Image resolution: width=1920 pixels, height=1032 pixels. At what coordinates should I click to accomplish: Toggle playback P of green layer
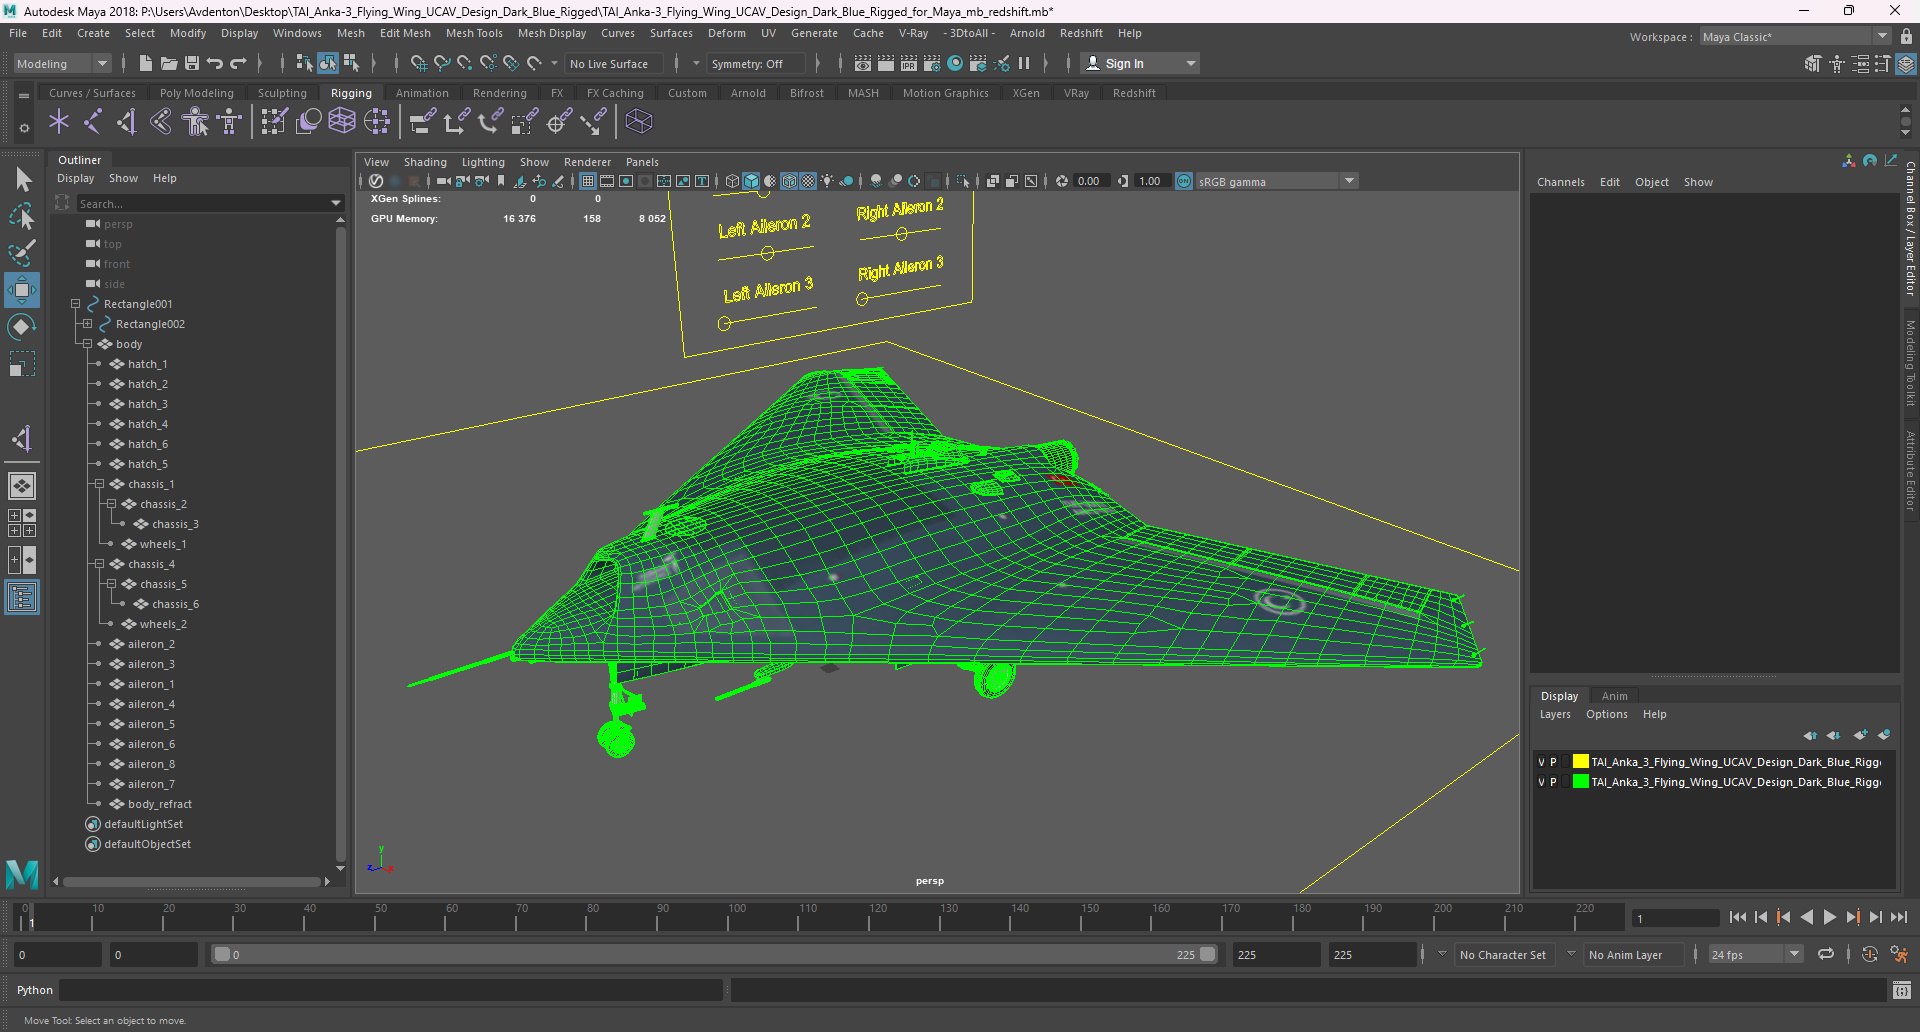(1553, 782)
